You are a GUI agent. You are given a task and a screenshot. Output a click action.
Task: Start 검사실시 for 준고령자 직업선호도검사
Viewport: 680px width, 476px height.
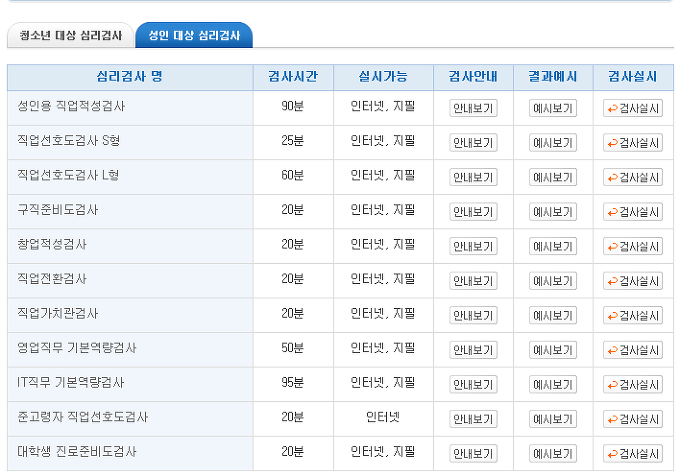point(633,419)
